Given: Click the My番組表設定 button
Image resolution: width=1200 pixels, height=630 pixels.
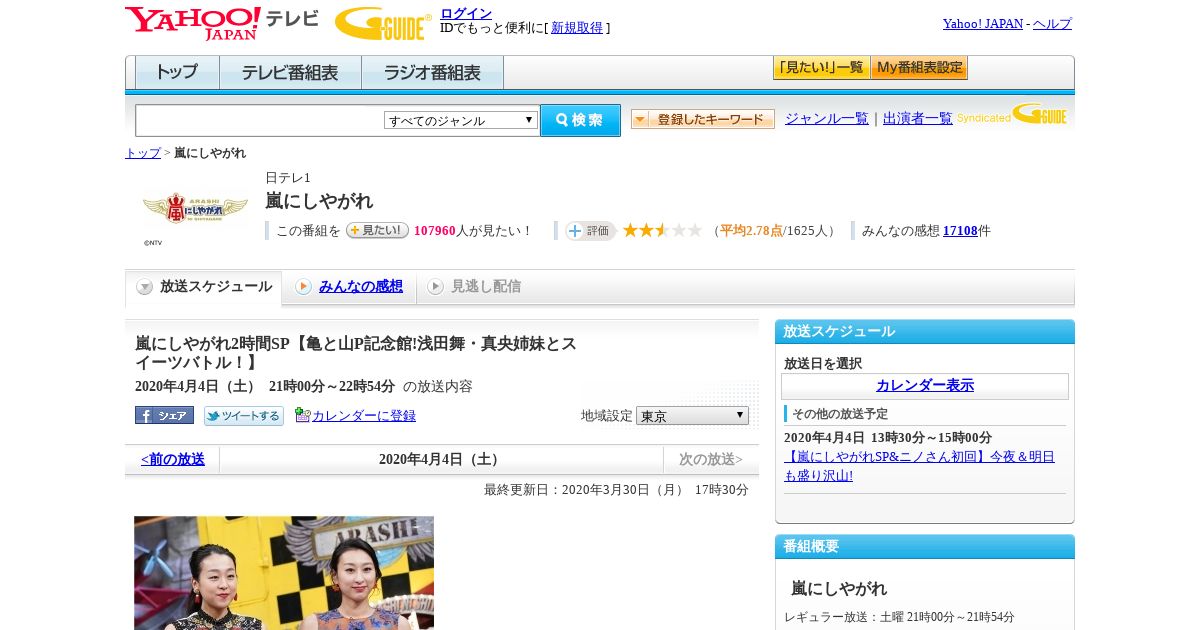Looking at the screenshot, I should pyautogui.click(x=919, y=68).
